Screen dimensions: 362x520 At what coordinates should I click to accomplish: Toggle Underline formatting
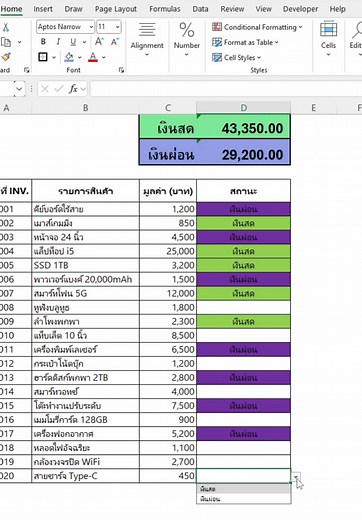[x=73, y=42]
